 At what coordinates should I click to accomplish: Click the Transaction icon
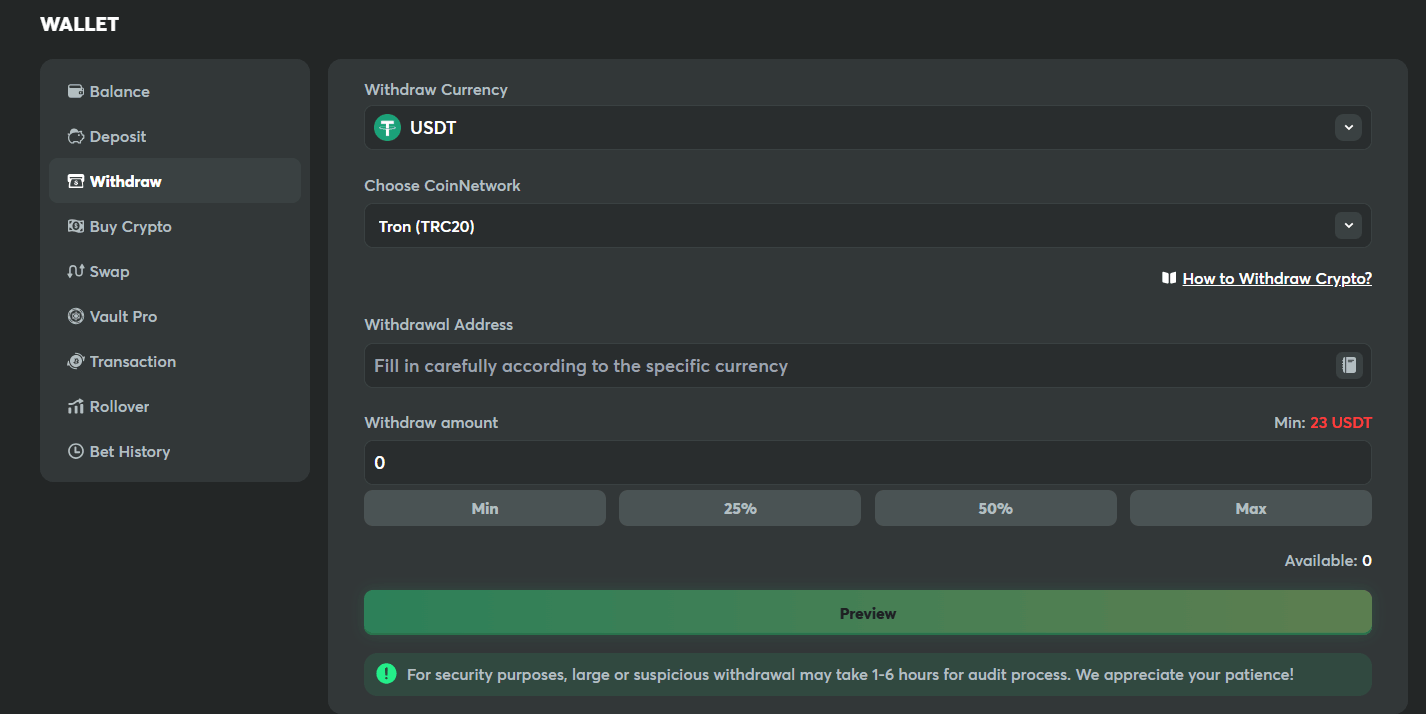[x=75, y=361]
